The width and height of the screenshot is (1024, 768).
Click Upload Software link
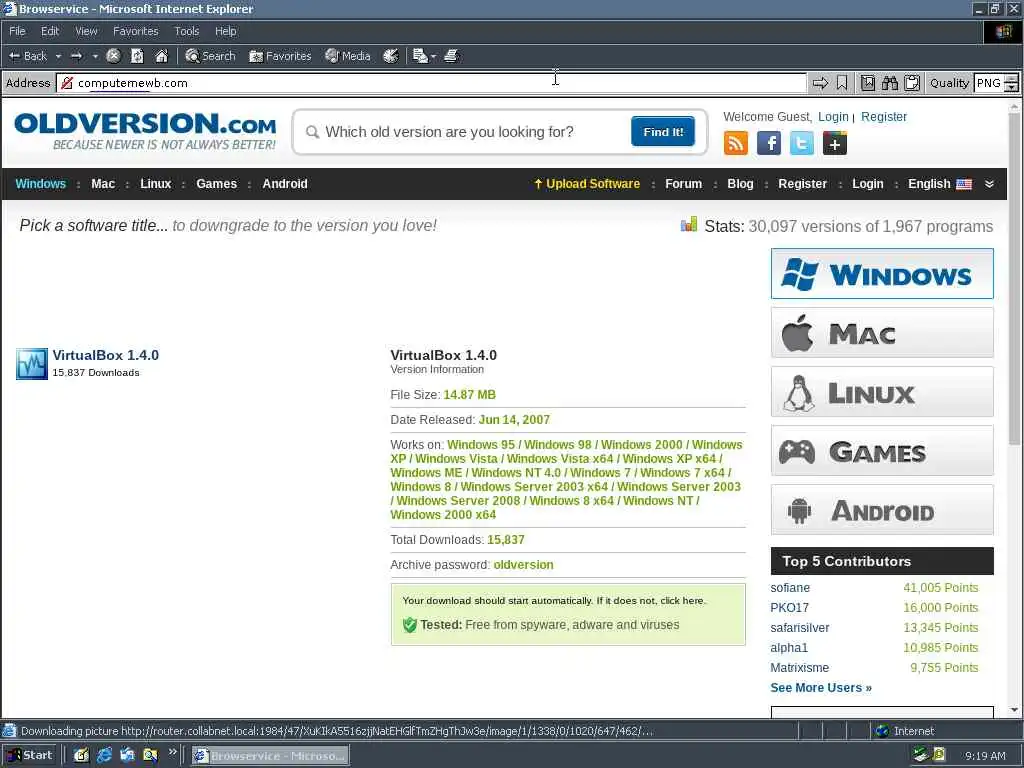click(x=587, y=184)
